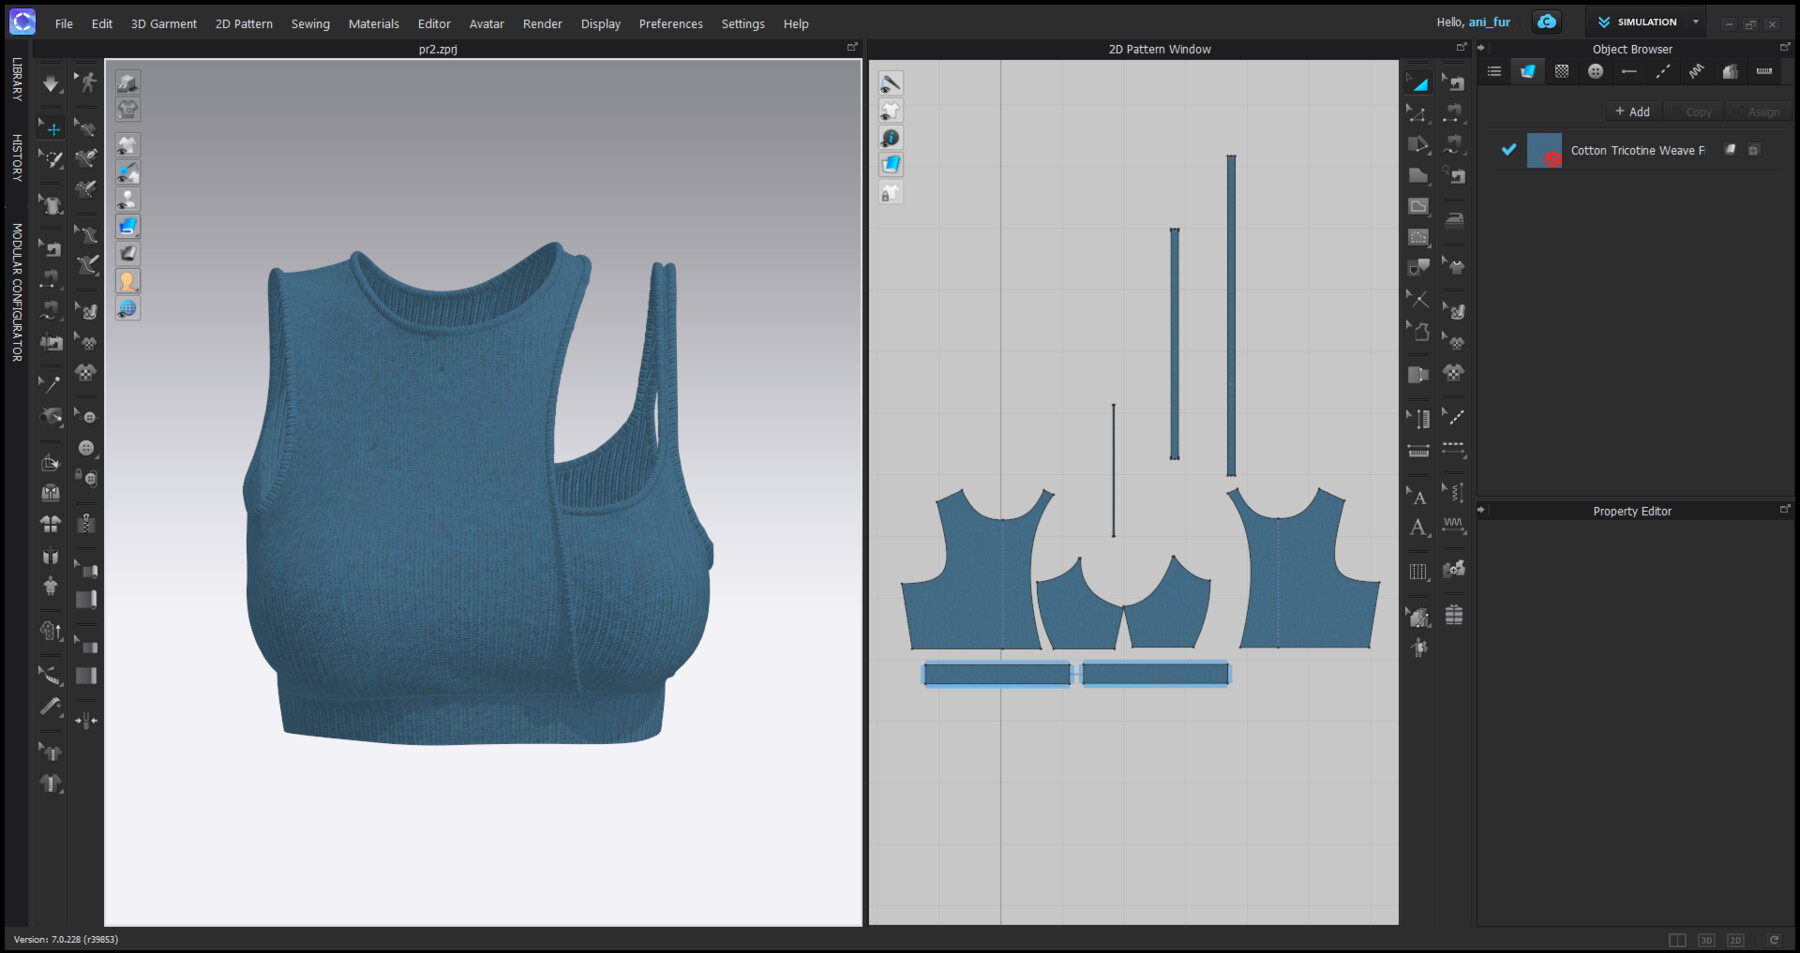The width and height of the screenshot is (1800, 953).
Task: Select the Add Text tool in 2D window
Action: point(1418,528)
